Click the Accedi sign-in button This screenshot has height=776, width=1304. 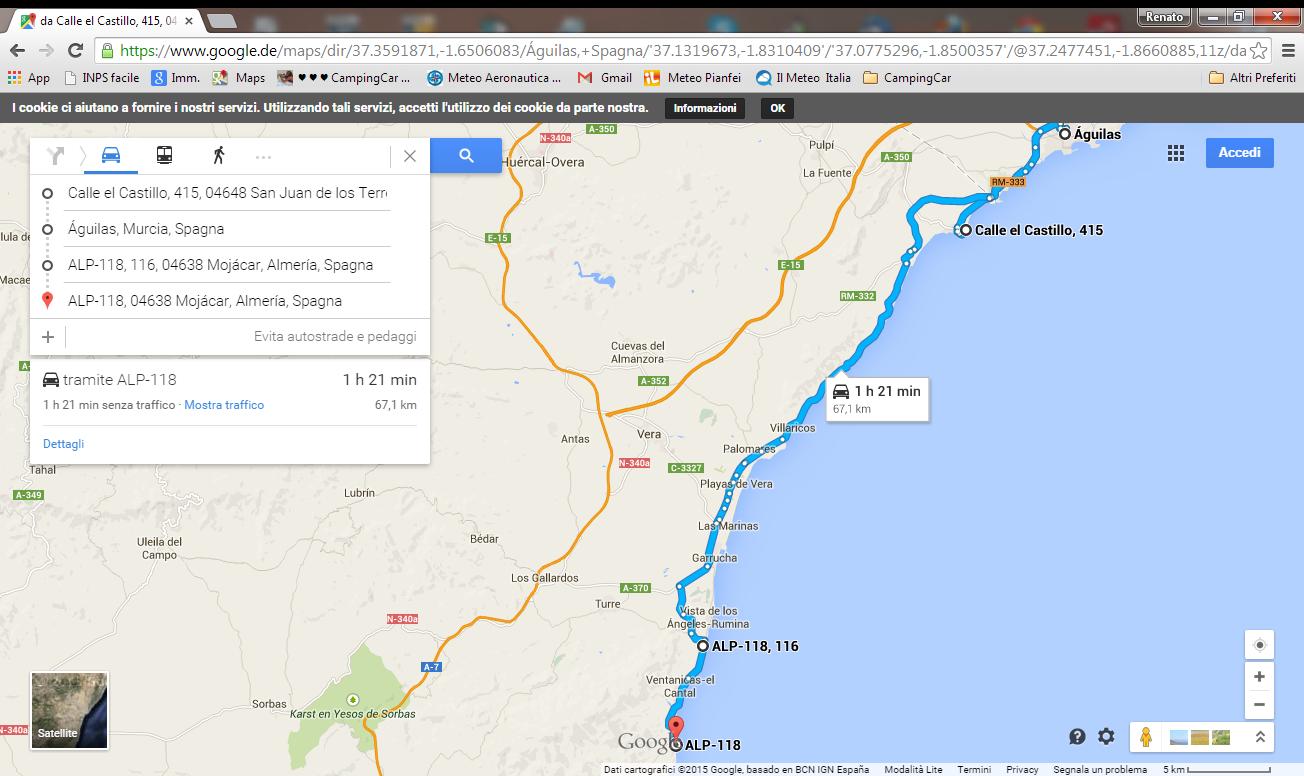(1240, 153)
